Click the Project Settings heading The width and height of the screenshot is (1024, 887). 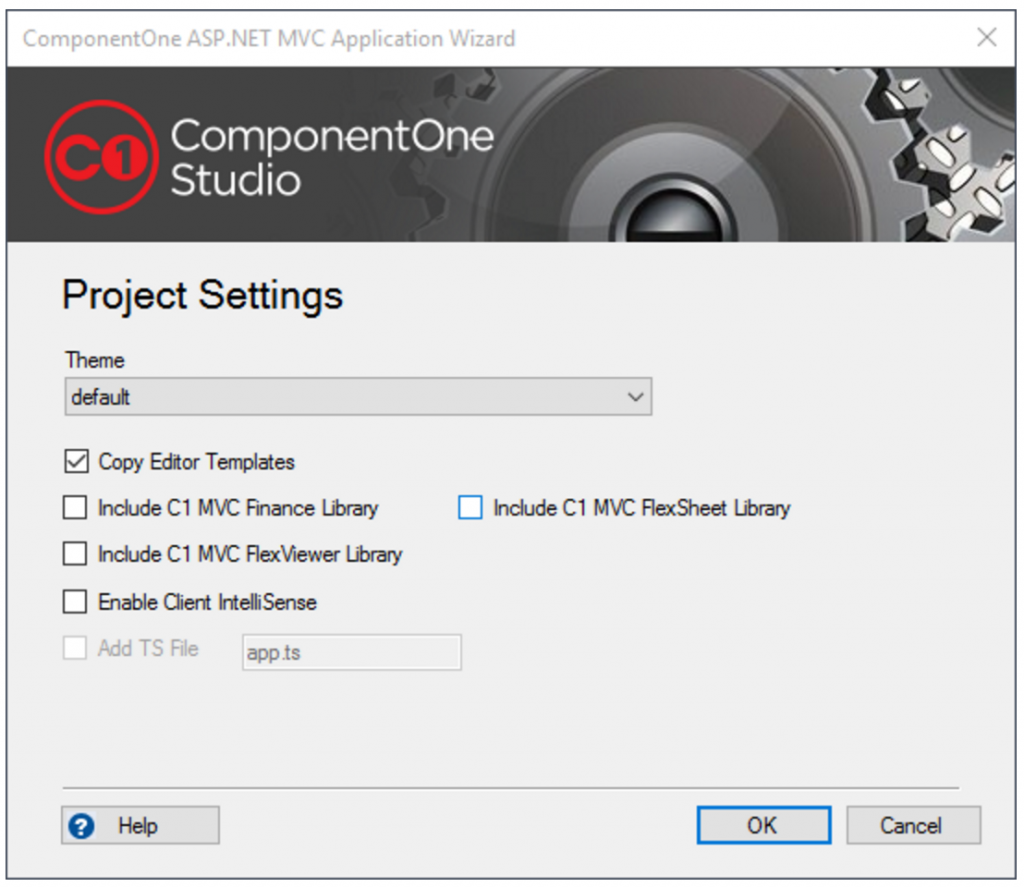pyautogui.click(x=202, y=295)
